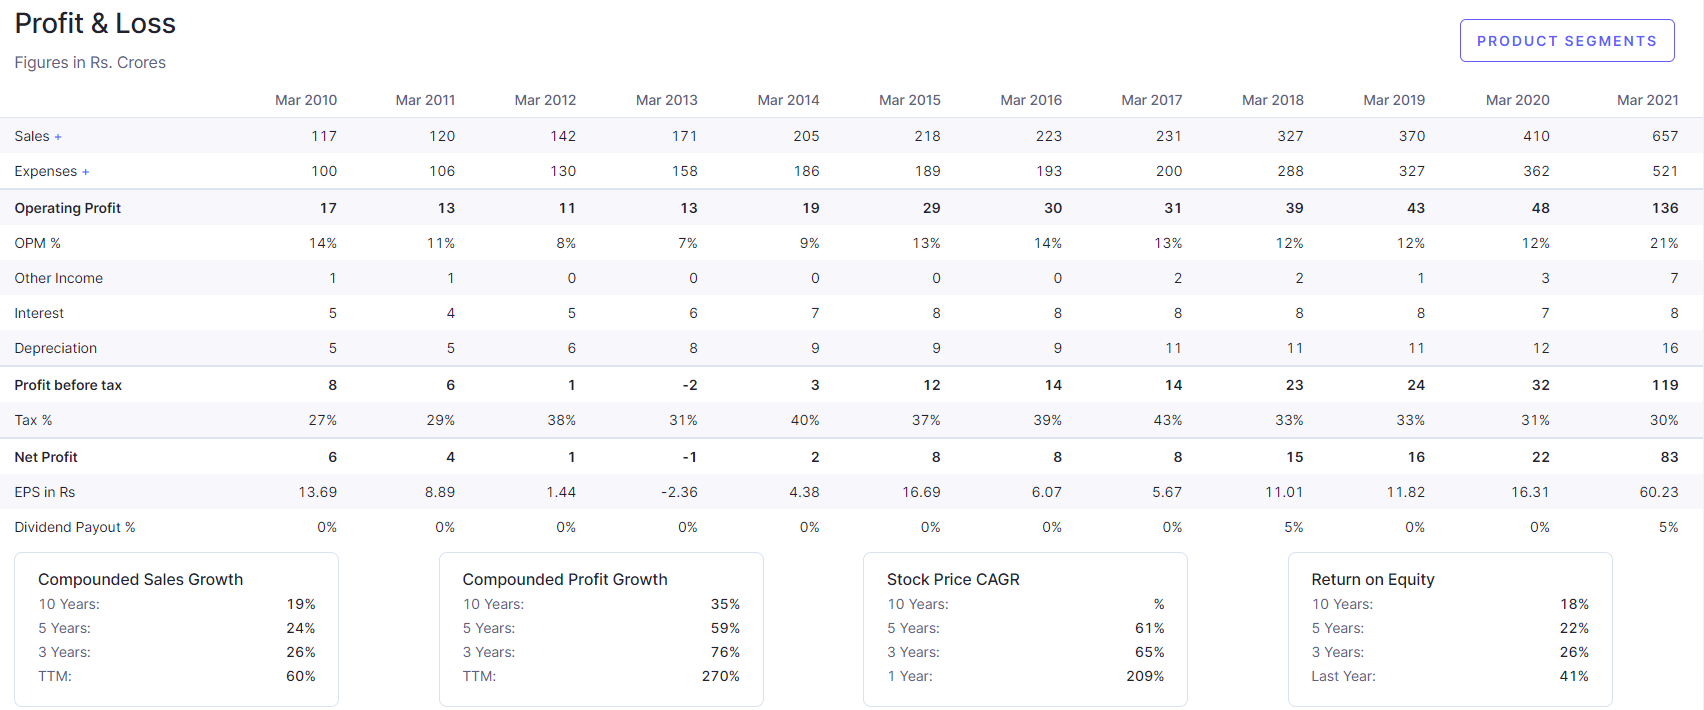Click the Compounded Profit Growth card title
The height and width of the screenshot is (710, 1704).
[564, 579]
